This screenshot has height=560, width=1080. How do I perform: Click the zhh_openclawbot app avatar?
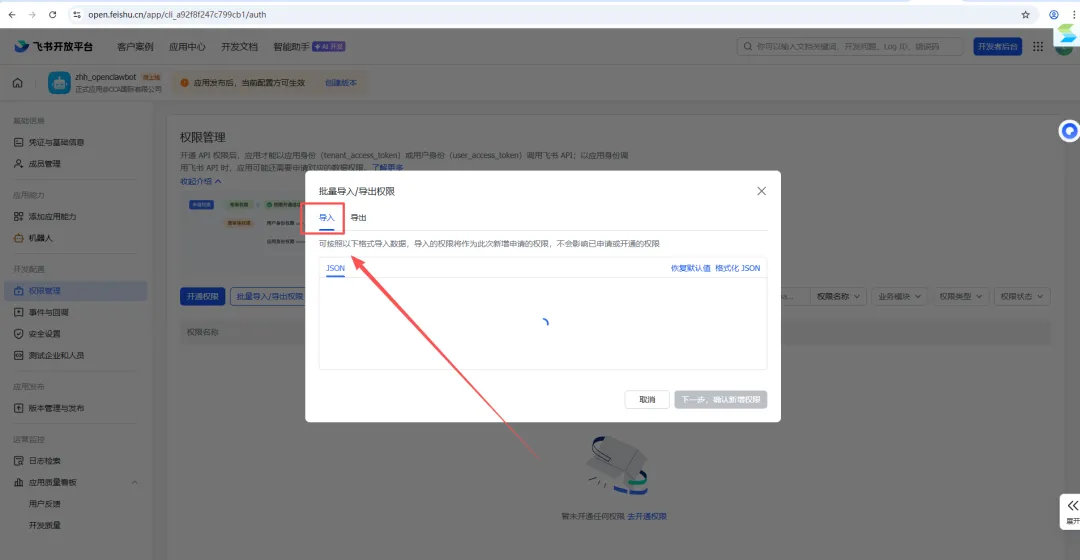click(59, 83)
